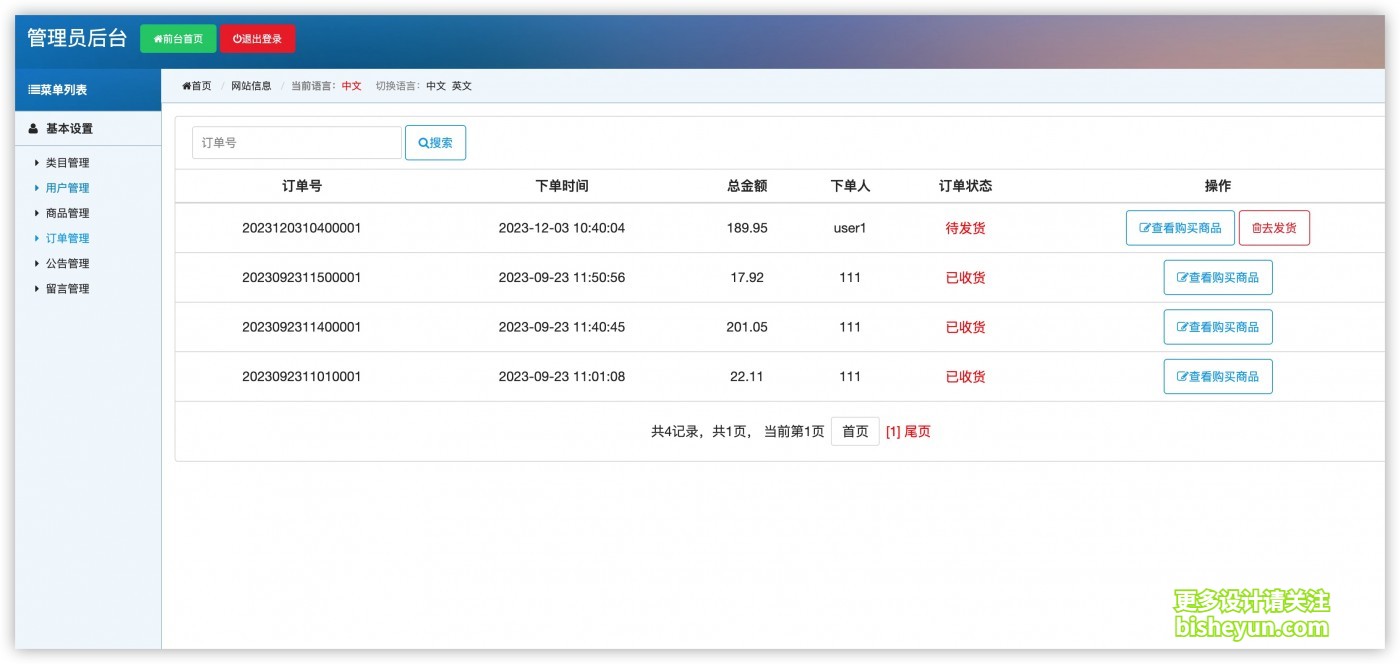Click the arrow beside 用户管理
Image resolution: width=1400 pixels, height=664 pixels.
click(37, 188)
